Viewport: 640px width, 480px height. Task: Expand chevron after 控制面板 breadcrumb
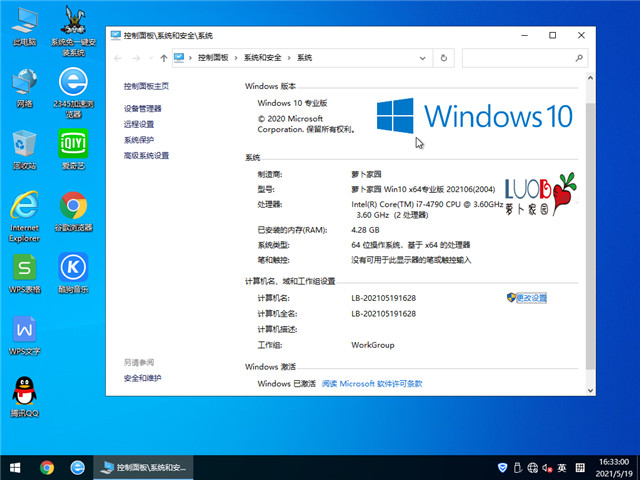pyautogui.click(x=236, y=58)
